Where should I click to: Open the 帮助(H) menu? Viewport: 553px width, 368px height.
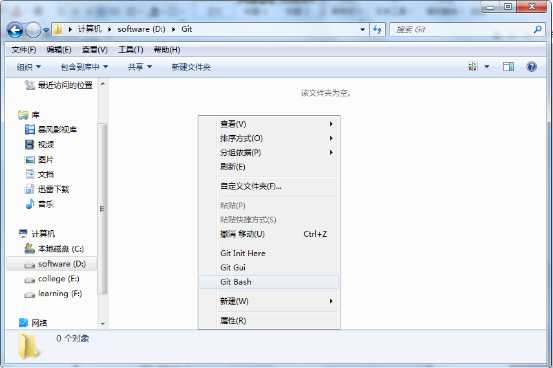[x=167, y=50]
